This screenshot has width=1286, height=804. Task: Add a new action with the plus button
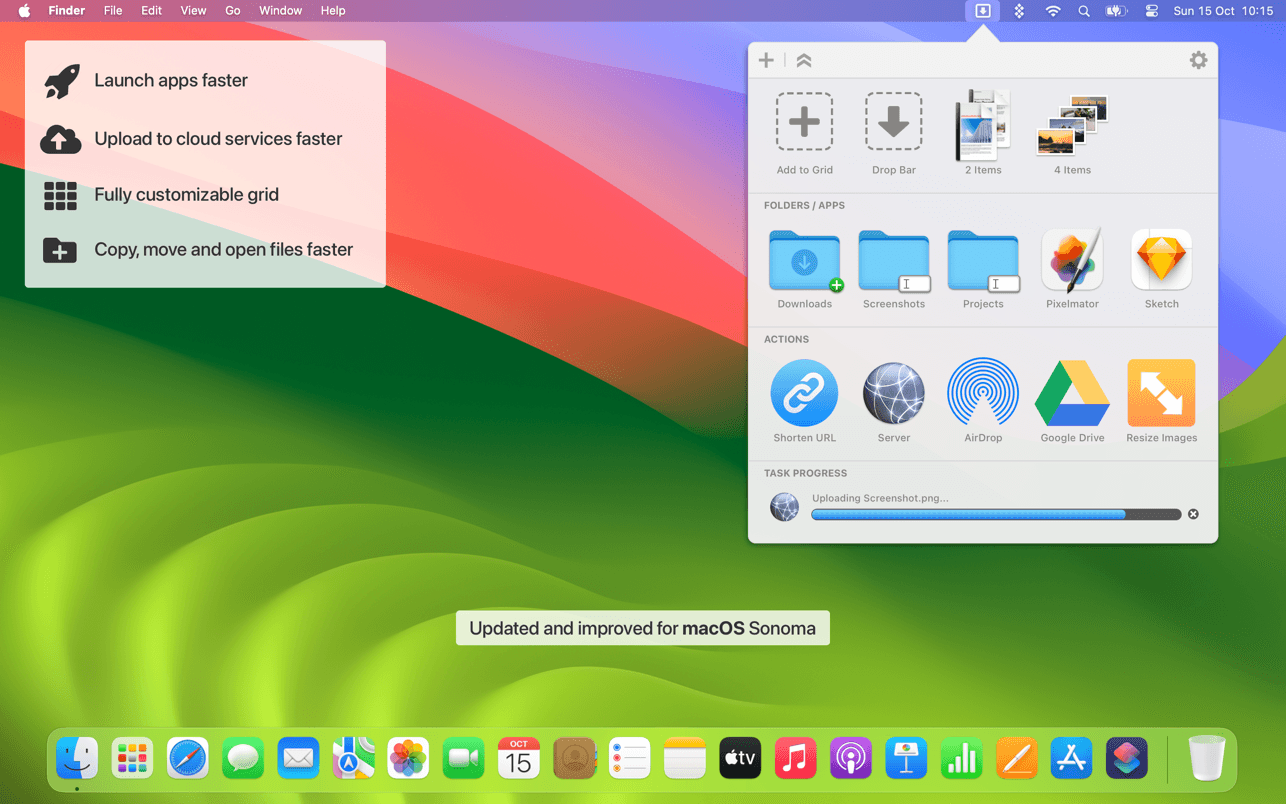(x=766, y=60)
